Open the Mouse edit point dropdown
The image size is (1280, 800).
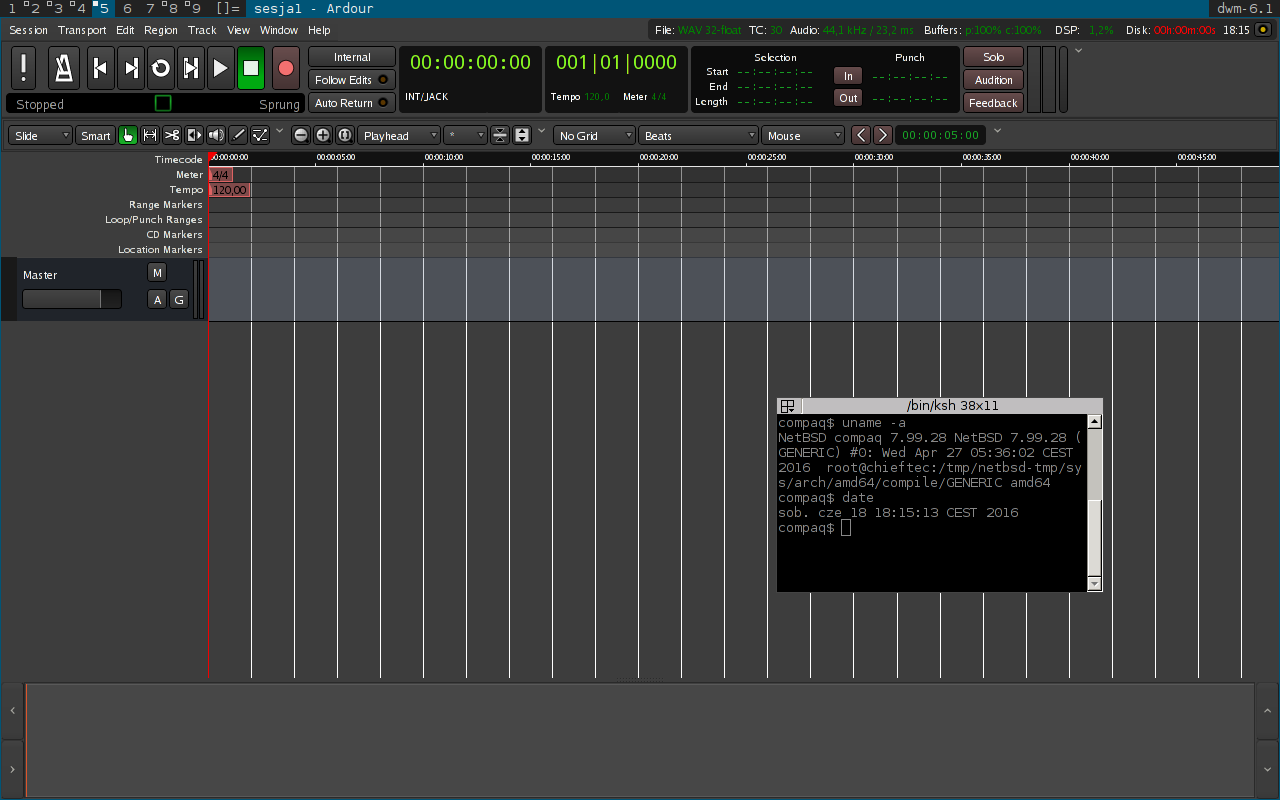[804, 135]
